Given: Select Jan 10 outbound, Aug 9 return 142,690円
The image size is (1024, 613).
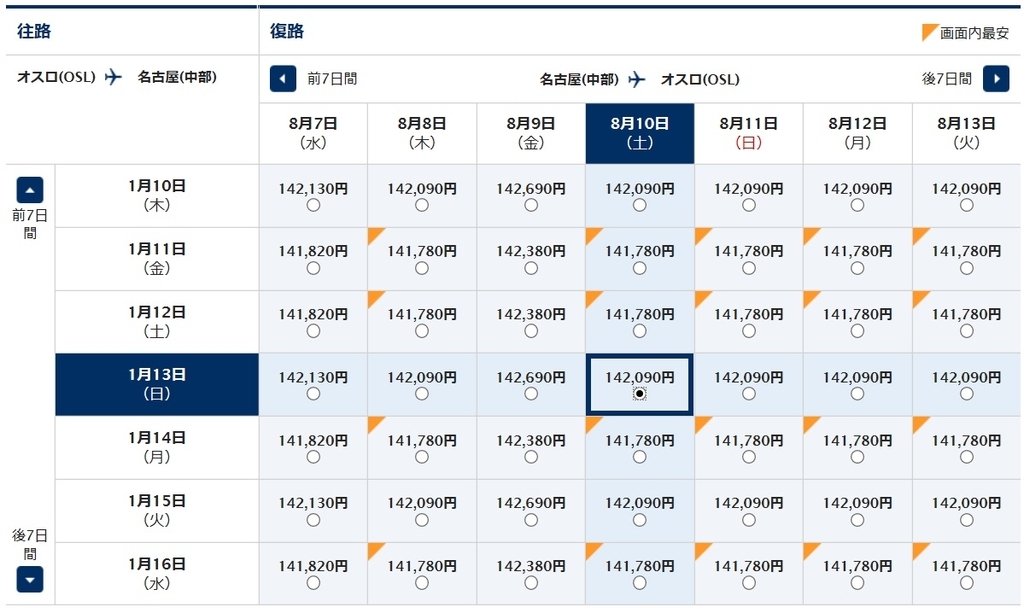Looking at the screenshot, I should [x=531, y=205].
